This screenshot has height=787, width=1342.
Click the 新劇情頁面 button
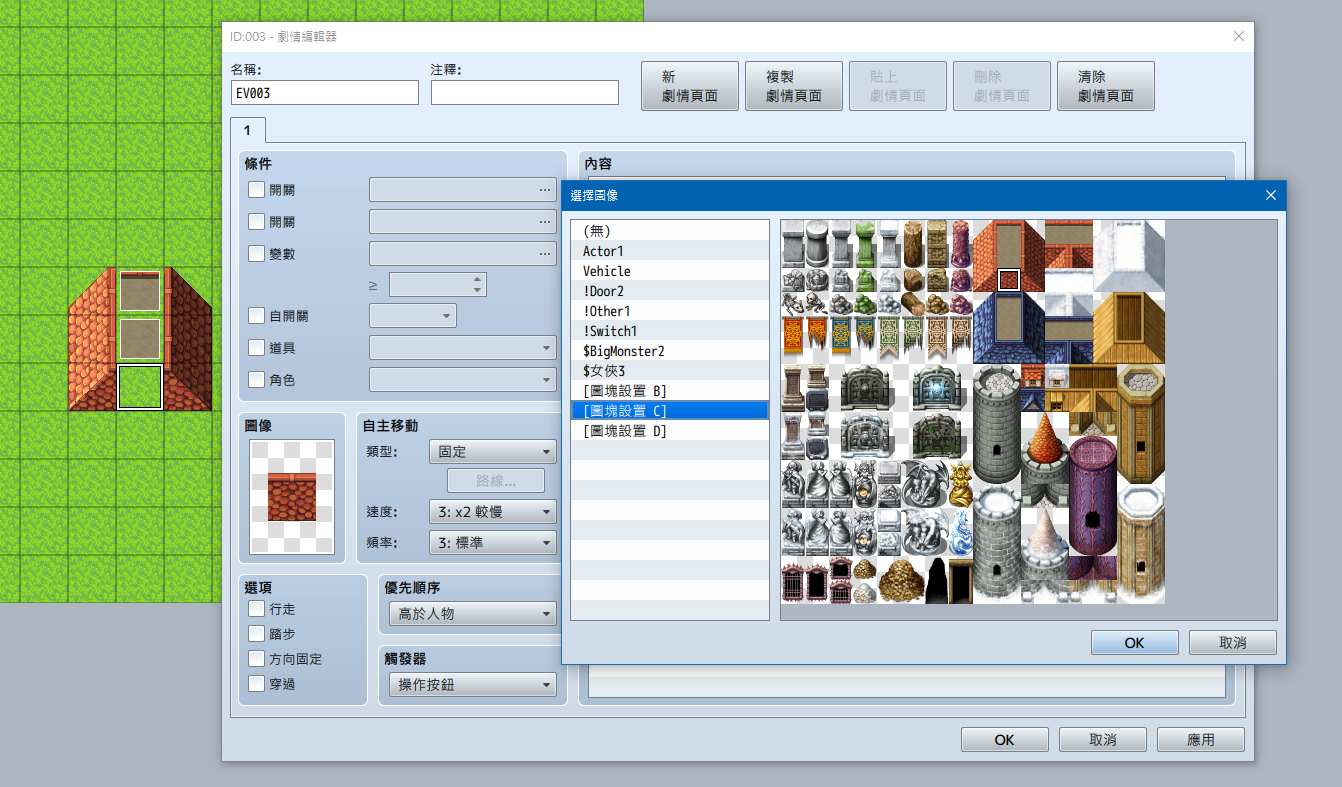(x=690, y=87)
